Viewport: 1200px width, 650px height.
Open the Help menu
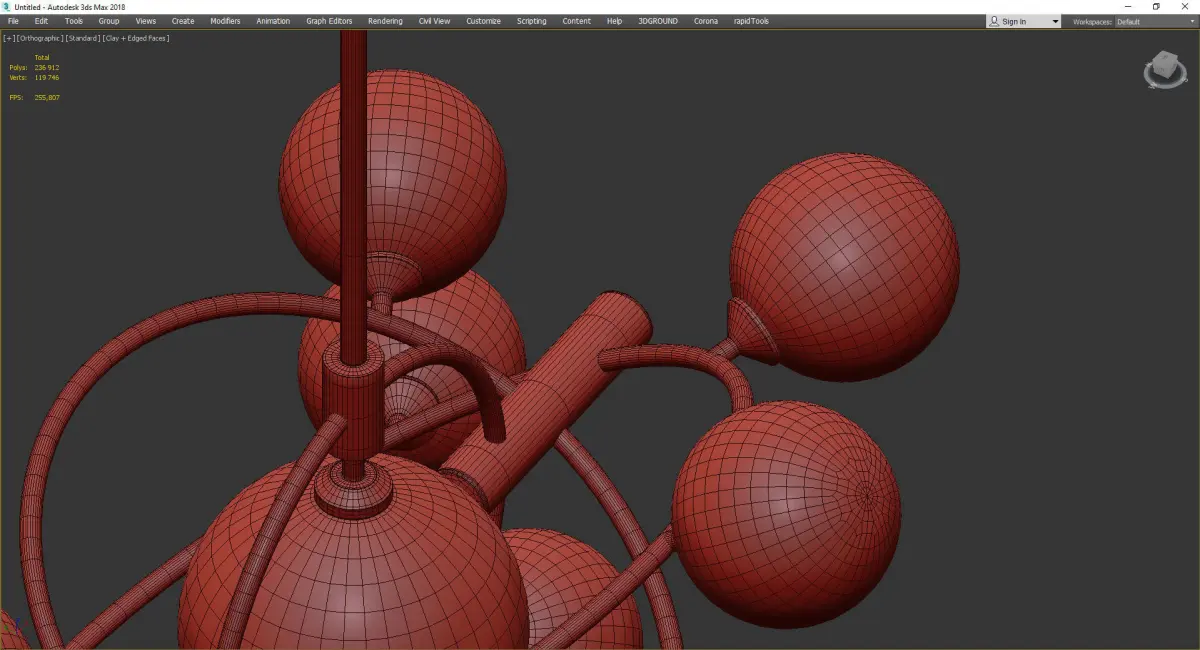(614, 21)
